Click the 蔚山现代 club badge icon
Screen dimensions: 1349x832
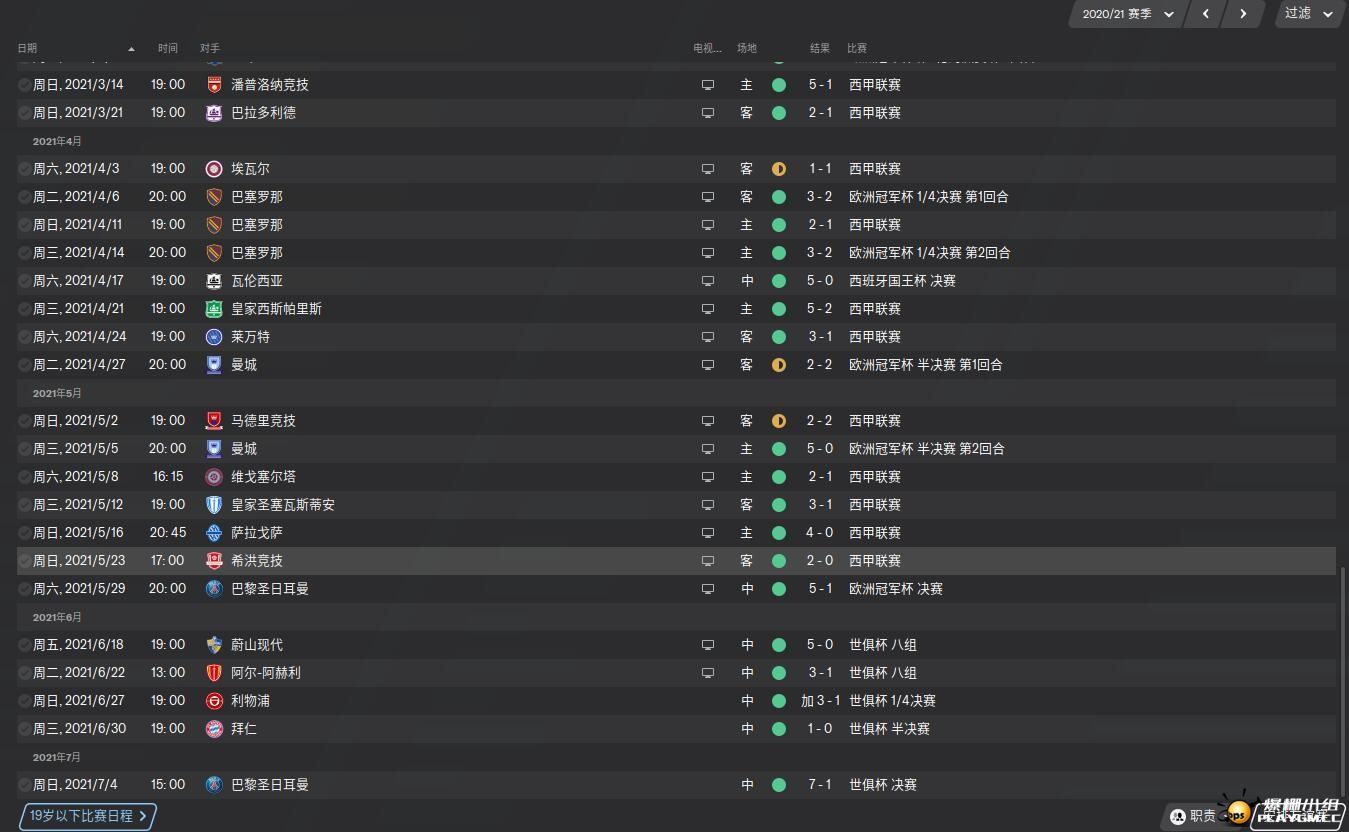coord(214,645)
